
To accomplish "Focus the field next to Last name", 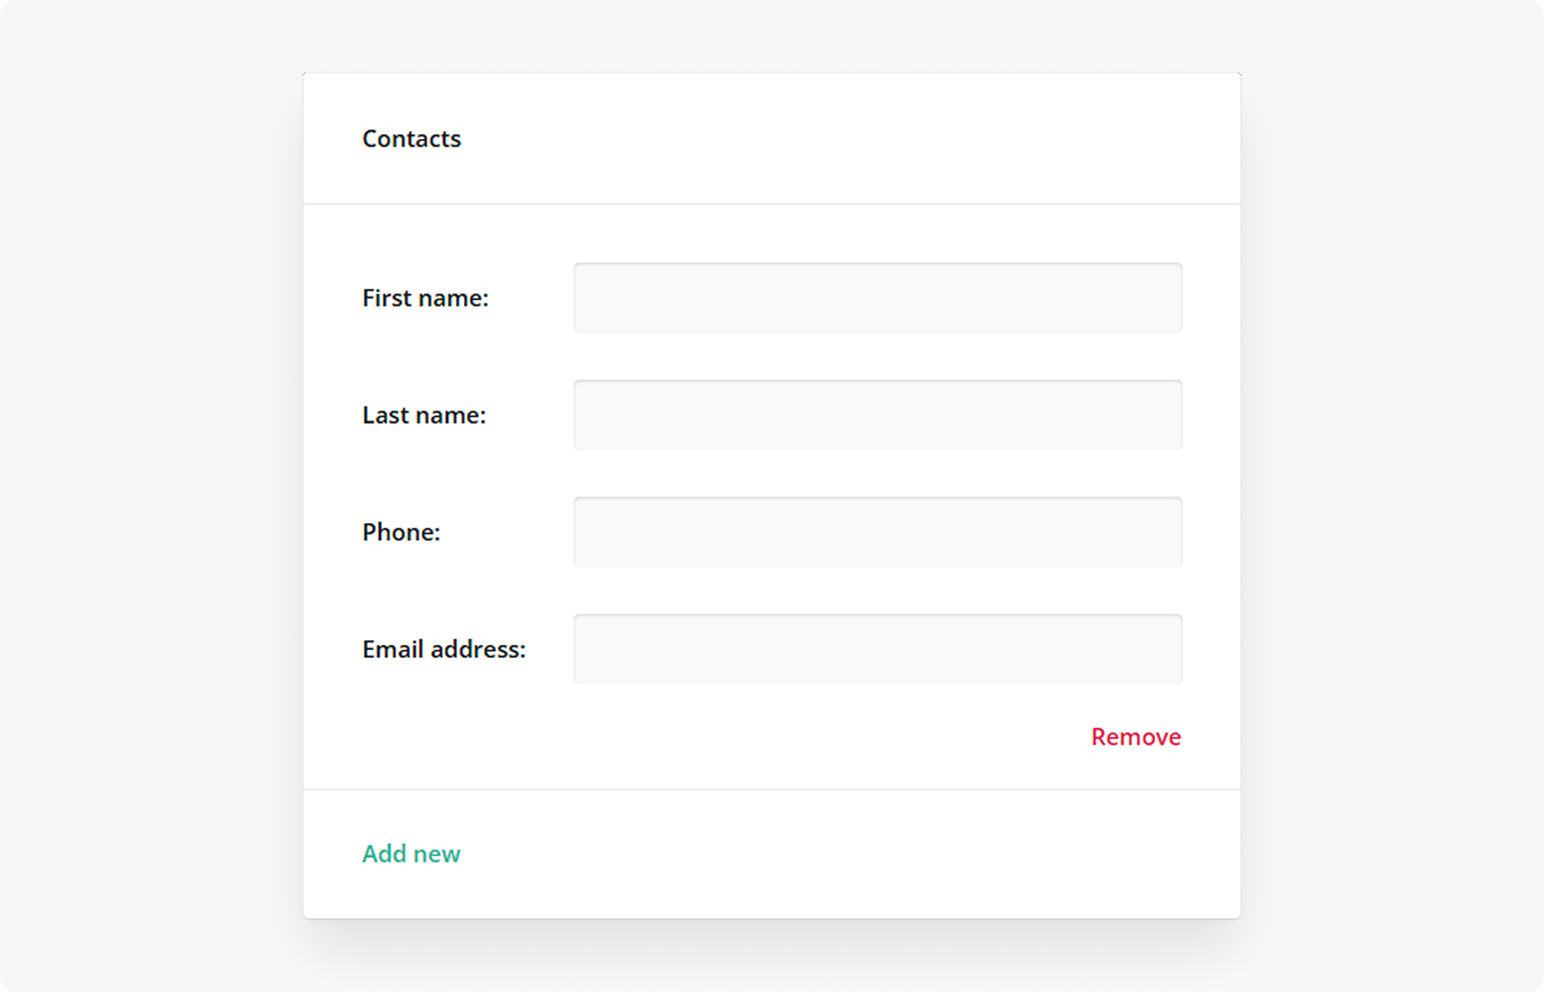I will 877,414.
